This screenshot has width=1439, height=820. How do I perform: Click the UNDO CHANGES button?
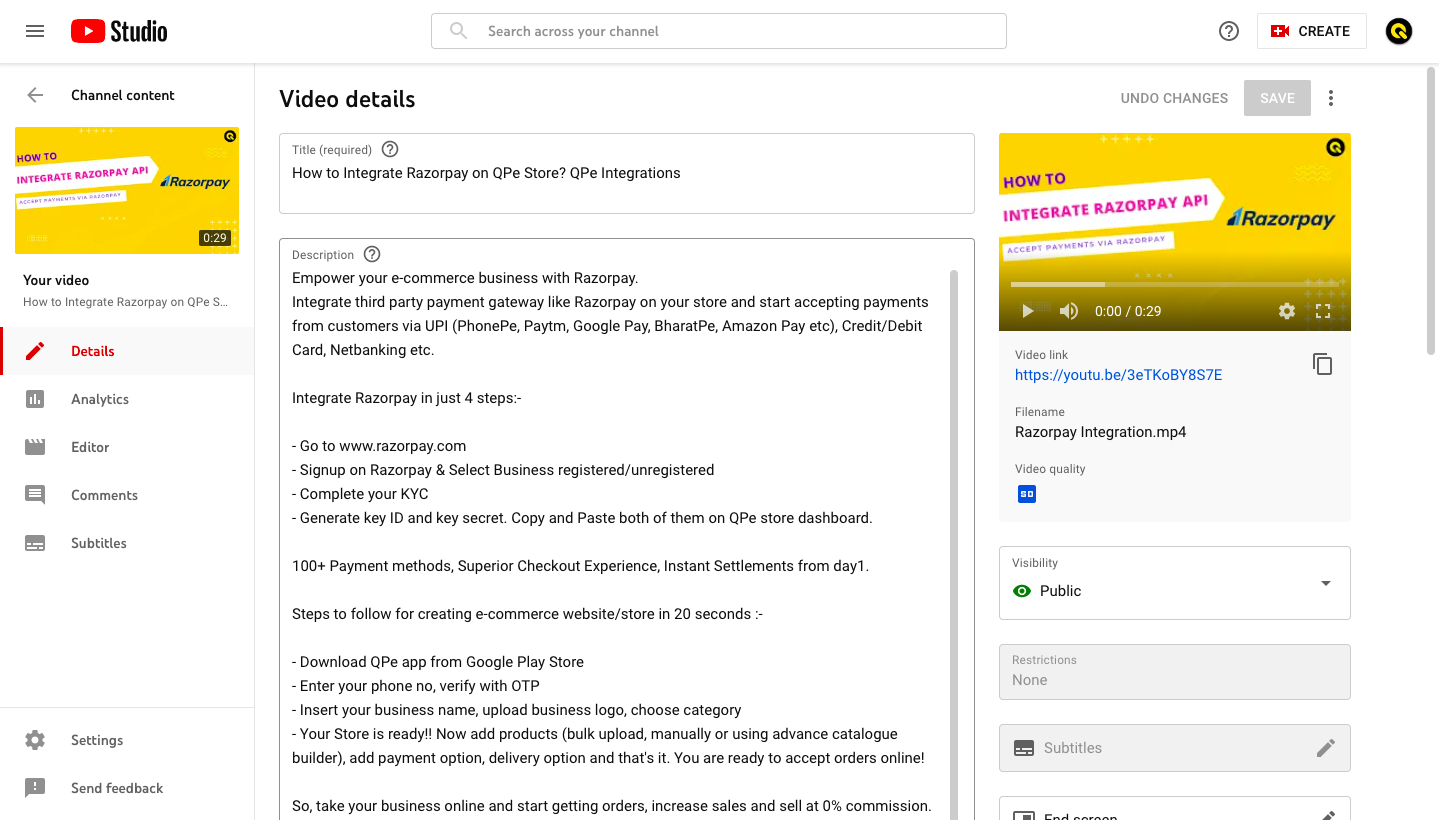pos(1174,98)
